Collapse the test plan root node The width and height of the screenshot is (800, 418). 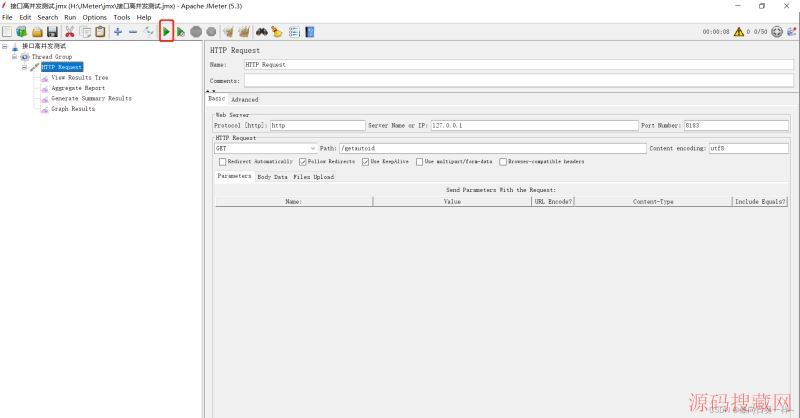[5, 46]
